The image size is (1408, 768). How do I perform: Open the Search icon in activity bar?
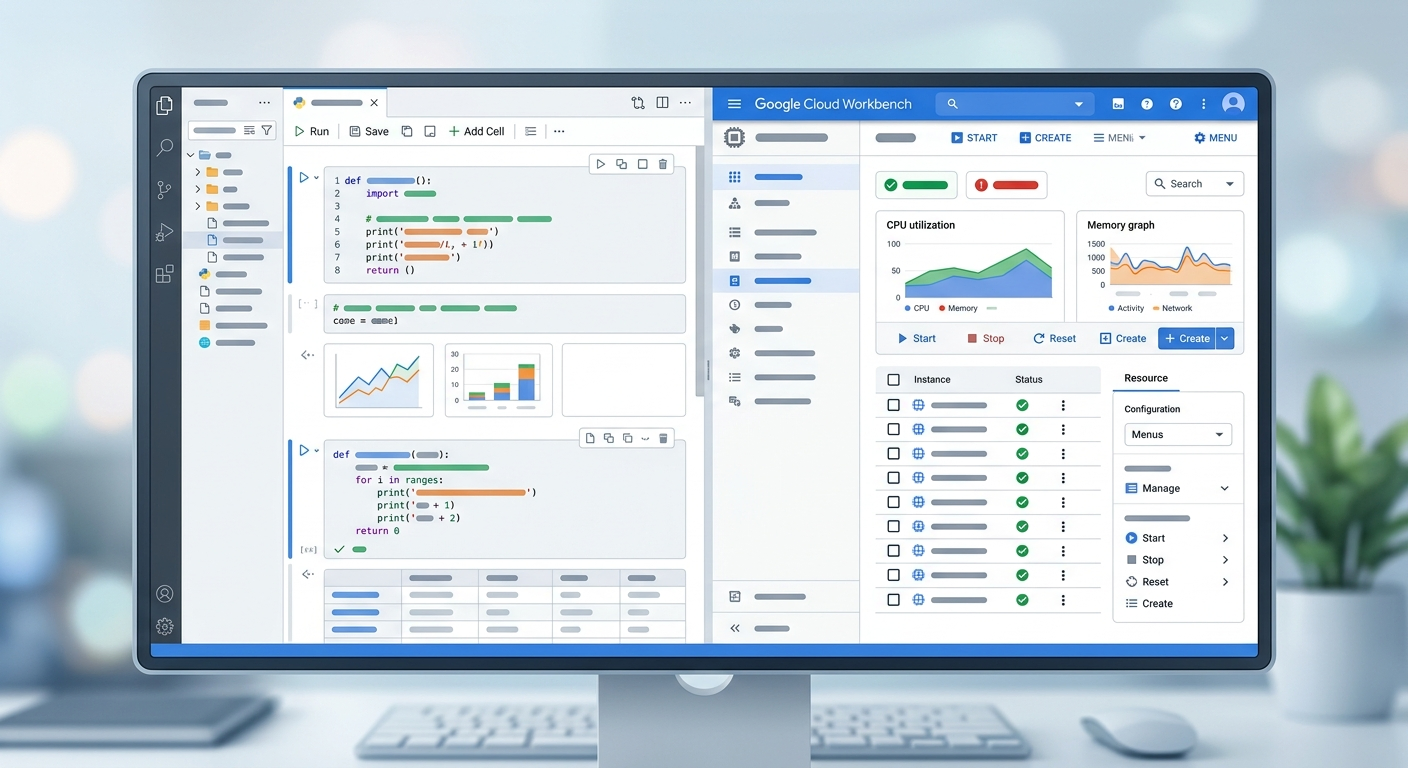[164, 148]
